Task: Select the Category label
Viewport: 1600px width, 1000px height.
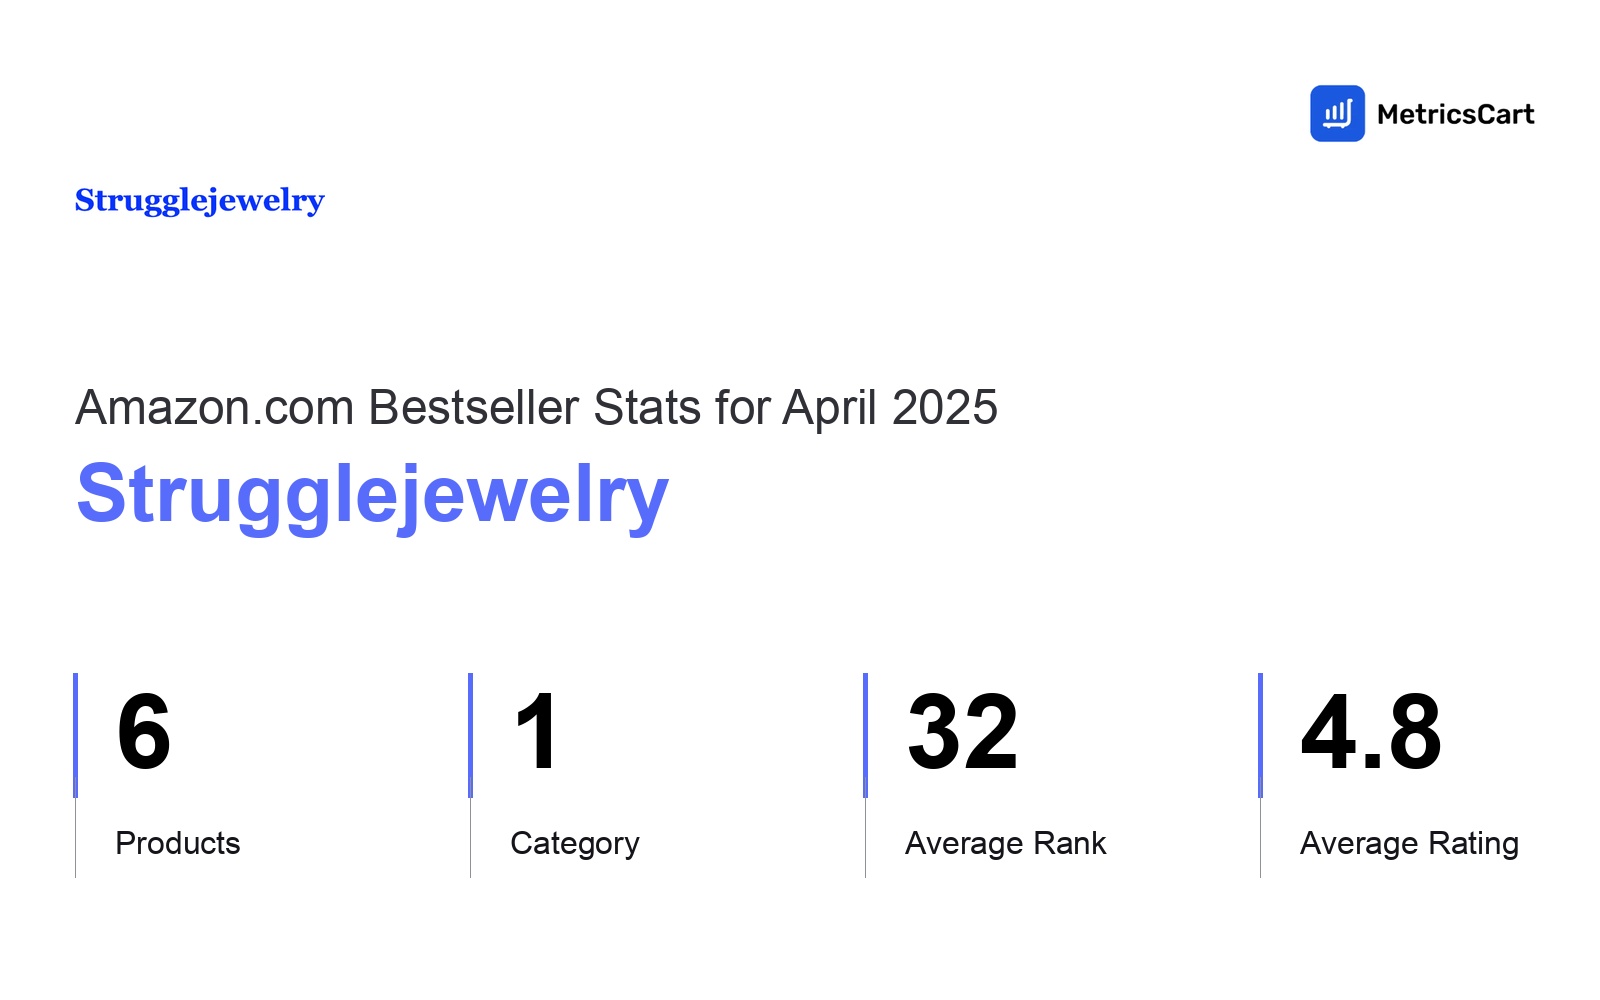Action: (575, 844)
